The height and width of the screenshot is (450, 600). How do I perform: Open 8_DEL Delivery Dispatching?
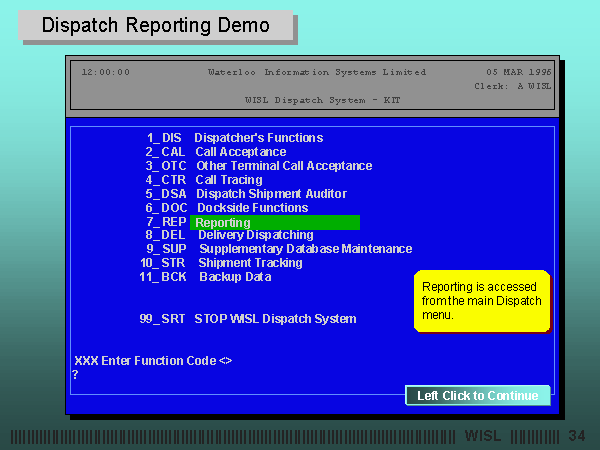[x=230, y=235]
